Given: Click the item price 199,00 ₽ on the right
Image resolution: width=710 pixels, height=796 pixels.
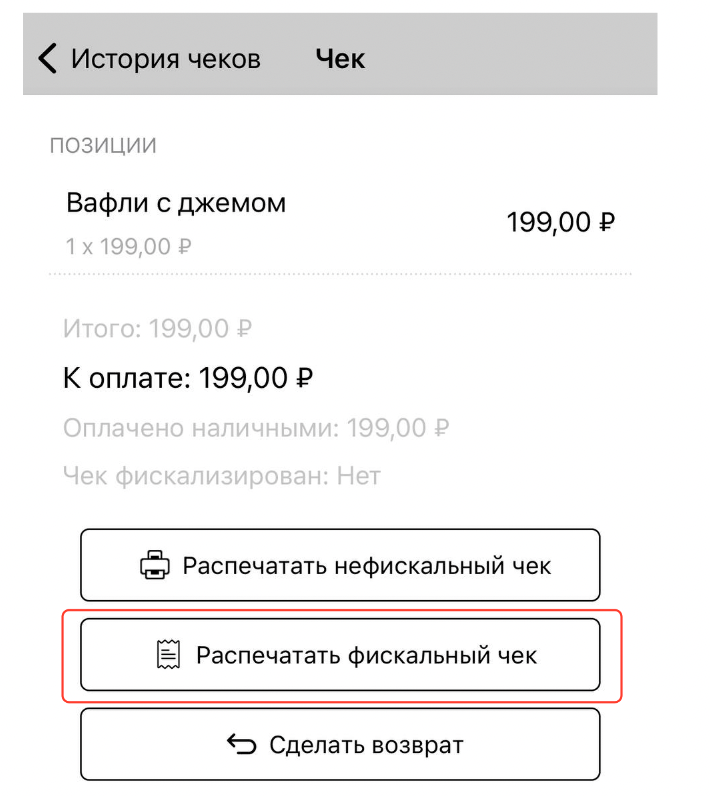Looking at the screenshot, I should pyautogui.click(x=560, y=221).
